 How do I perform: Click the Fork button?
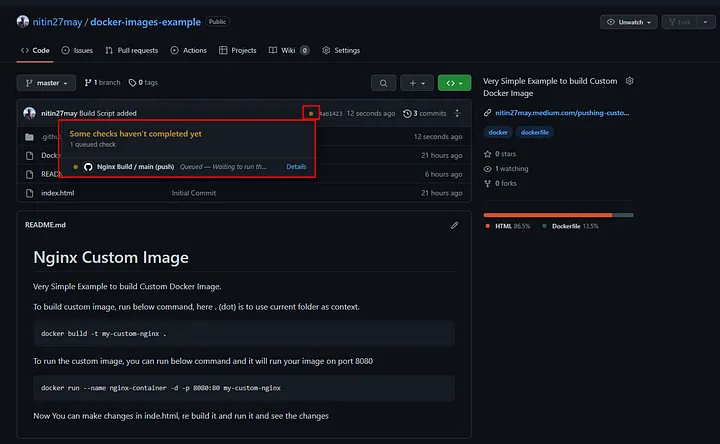(x=679, y=22)
